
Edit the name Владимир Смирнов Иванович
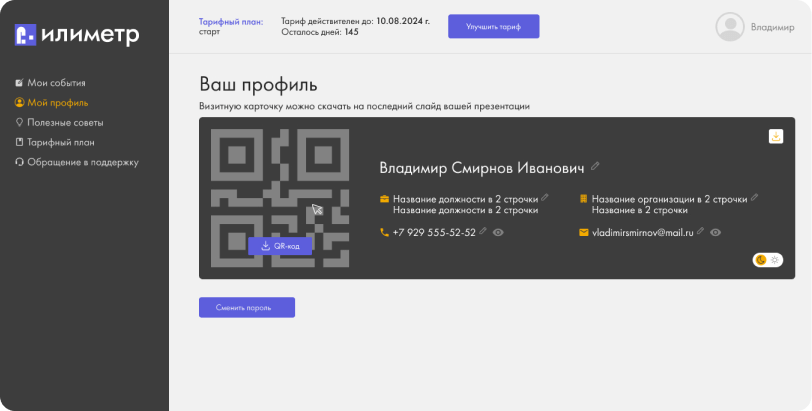coord(596,166)
